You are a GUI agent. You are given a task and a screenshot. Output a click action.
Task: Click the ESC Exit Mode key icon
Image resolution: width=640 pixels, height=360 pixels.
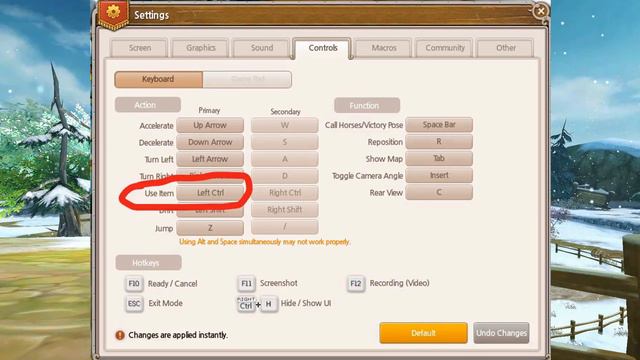pos(134,303)
